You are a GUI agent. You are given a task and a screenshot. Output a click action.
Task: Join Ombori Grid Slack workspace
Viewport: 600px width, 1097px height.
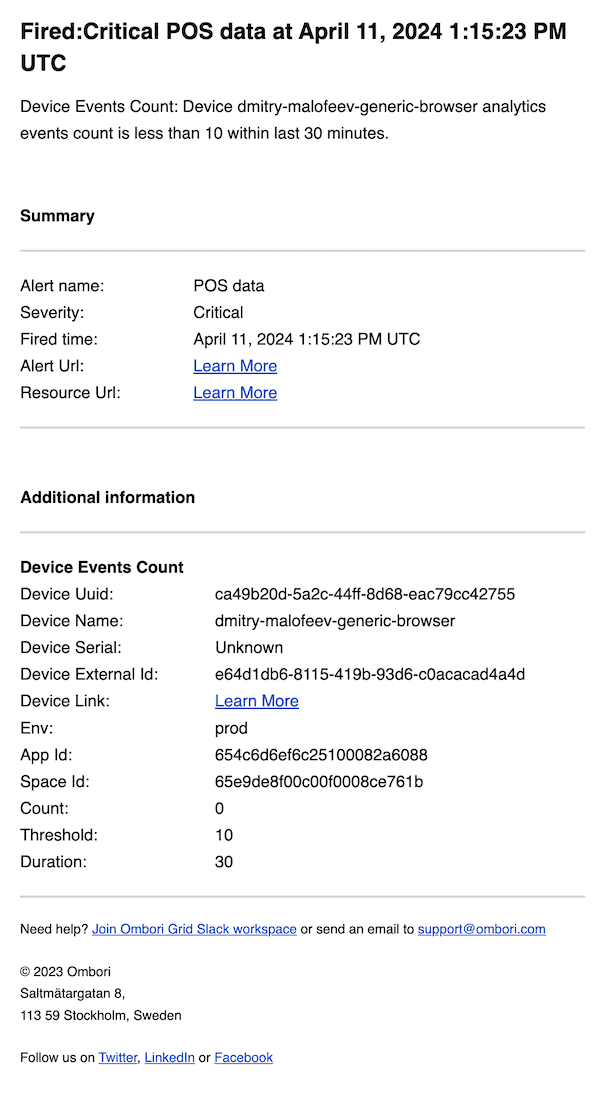194,929
